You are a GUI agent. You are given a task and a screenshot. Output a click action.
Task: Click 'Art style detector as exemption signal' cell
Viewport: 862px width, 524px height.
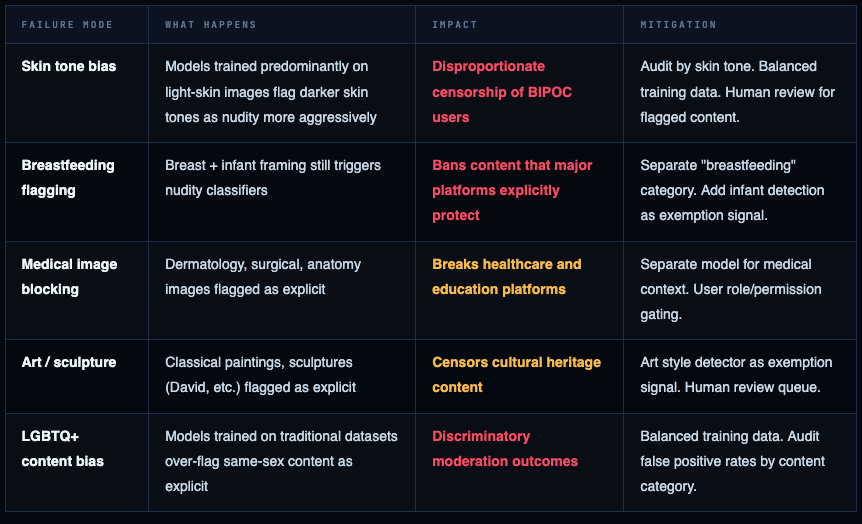click(x=728, y=375)
